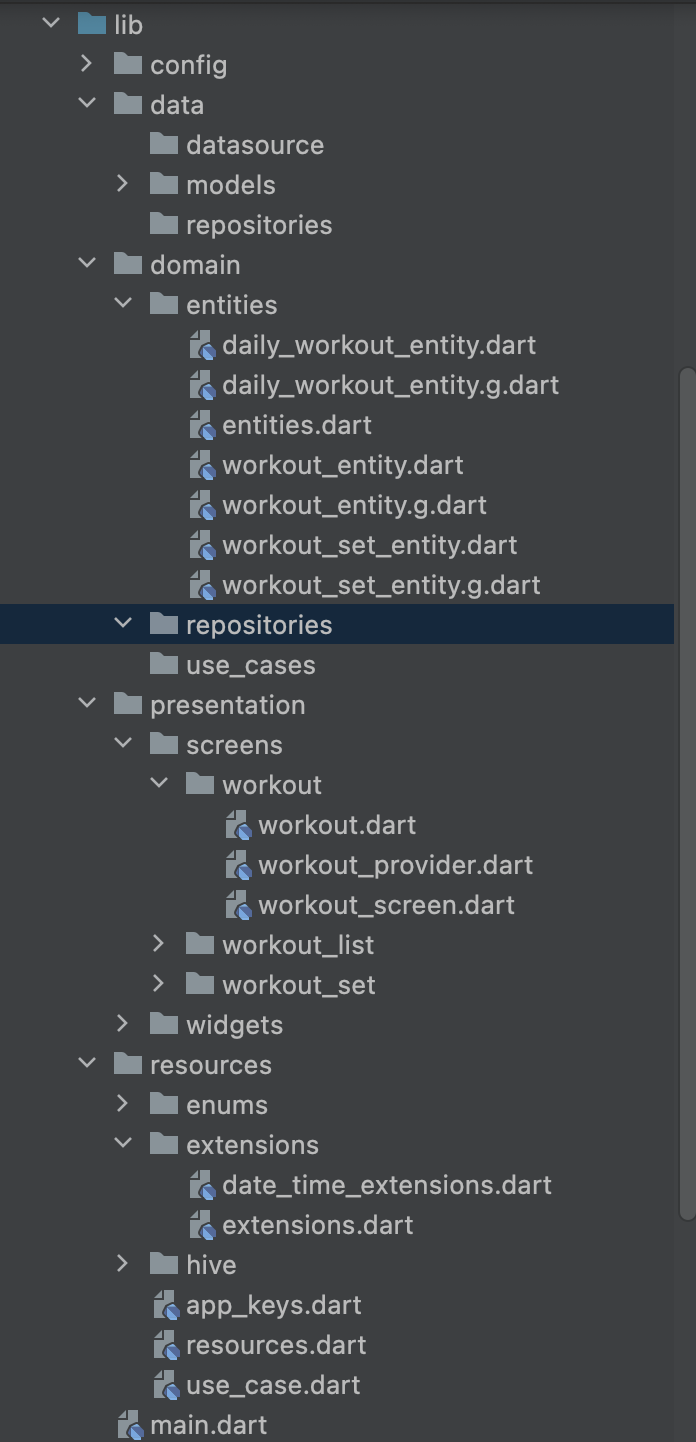
Task: Expand the widgets folder
Action: click(123, 1025)
